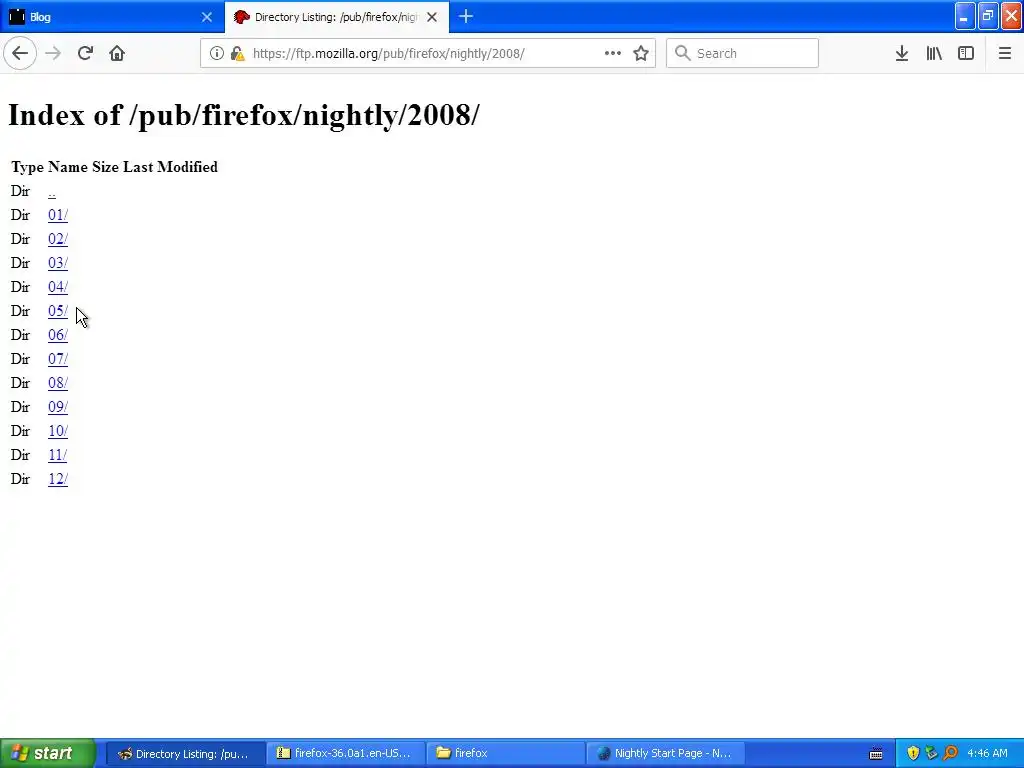Open the 07/ directory
The height and width of the screenshot is (768, 1024).
click(57, 359)
